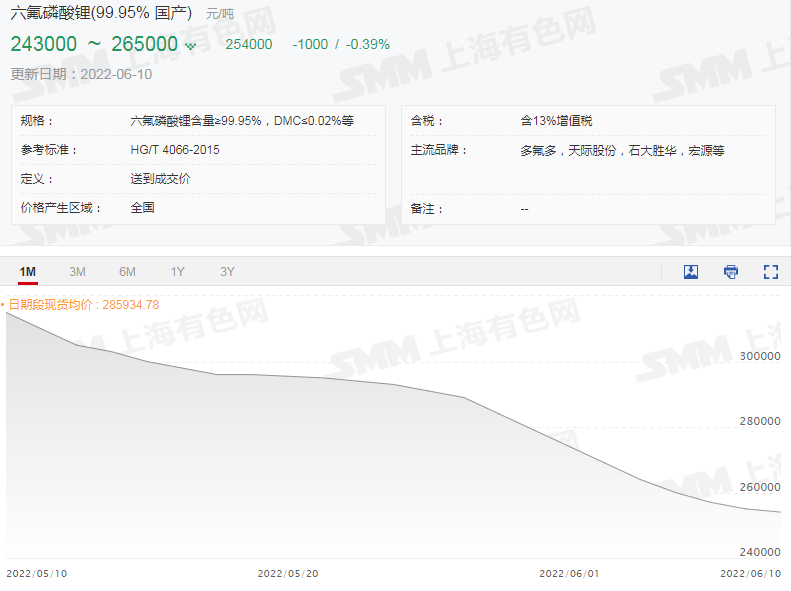Click the product title 六氟磷酸锂(99.95% 国产)
This screenshot has height=591, width=791.
click(101, 14)
